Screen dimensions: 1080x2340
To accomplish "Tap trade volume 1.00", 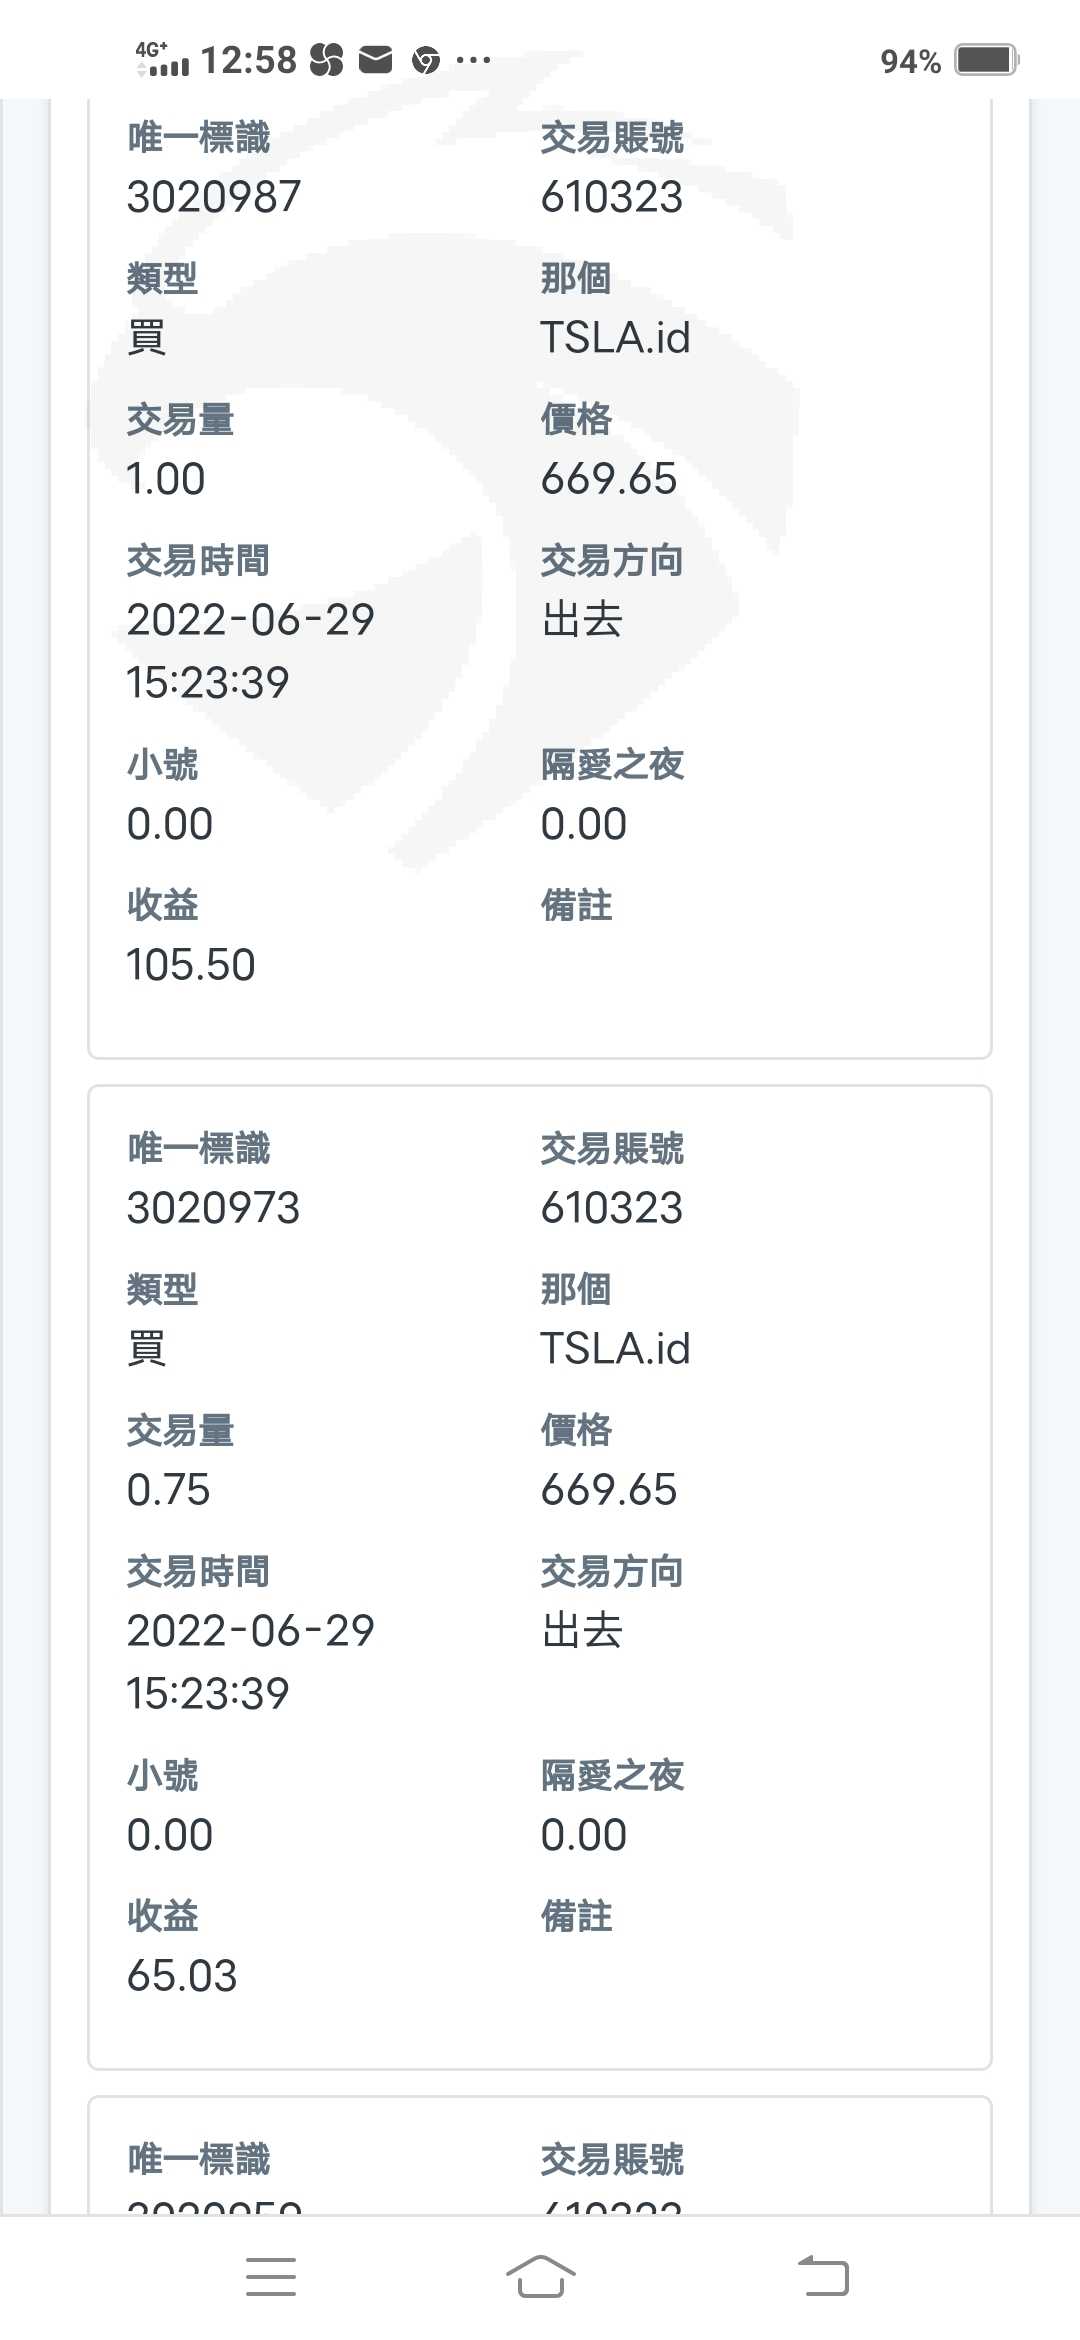I will coord(166,479).
